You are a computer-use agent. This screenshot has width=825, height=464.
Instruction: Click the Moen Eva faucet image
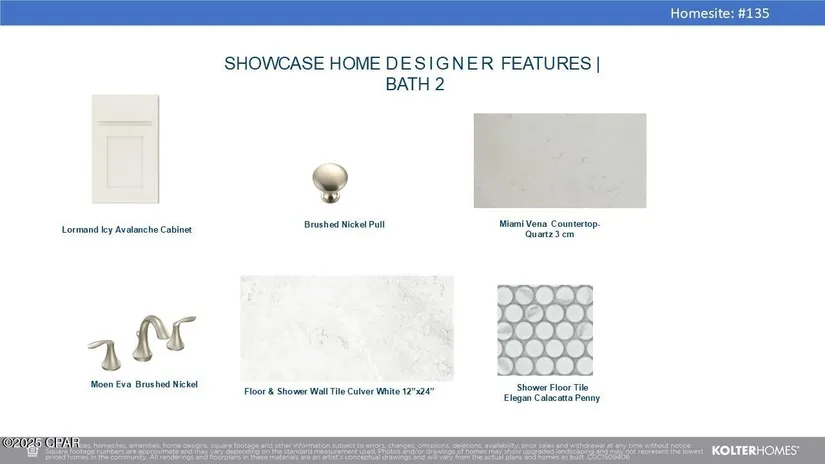(142, 342)
